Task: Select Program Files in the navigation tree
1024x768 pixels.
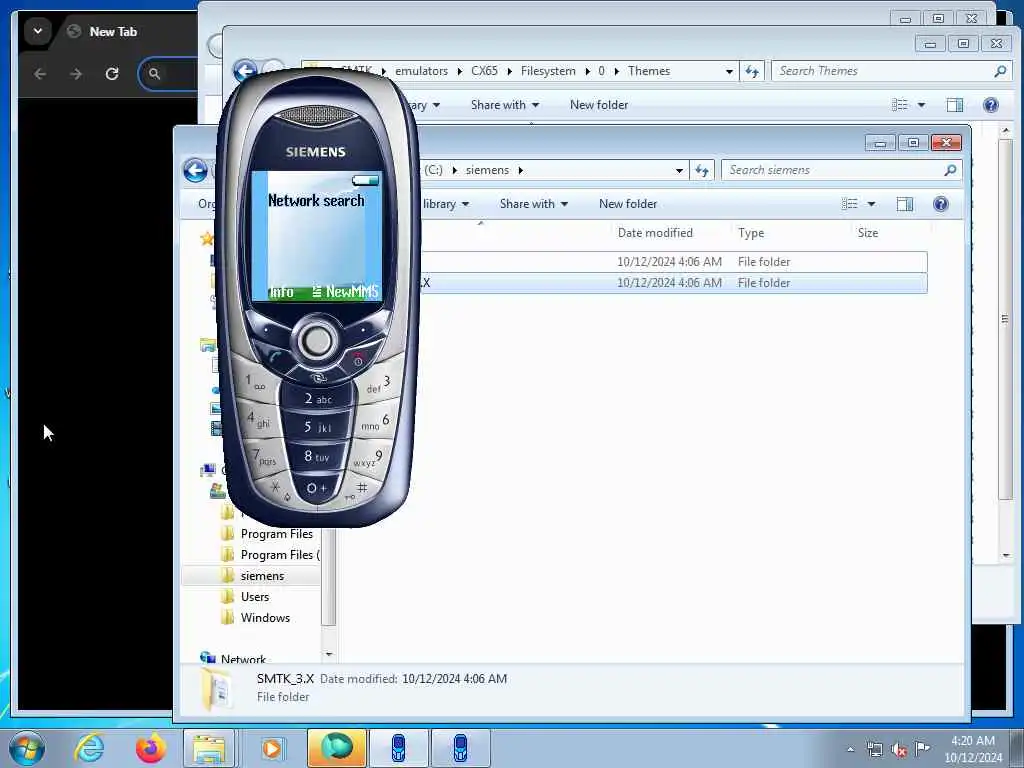Action: 276,534
